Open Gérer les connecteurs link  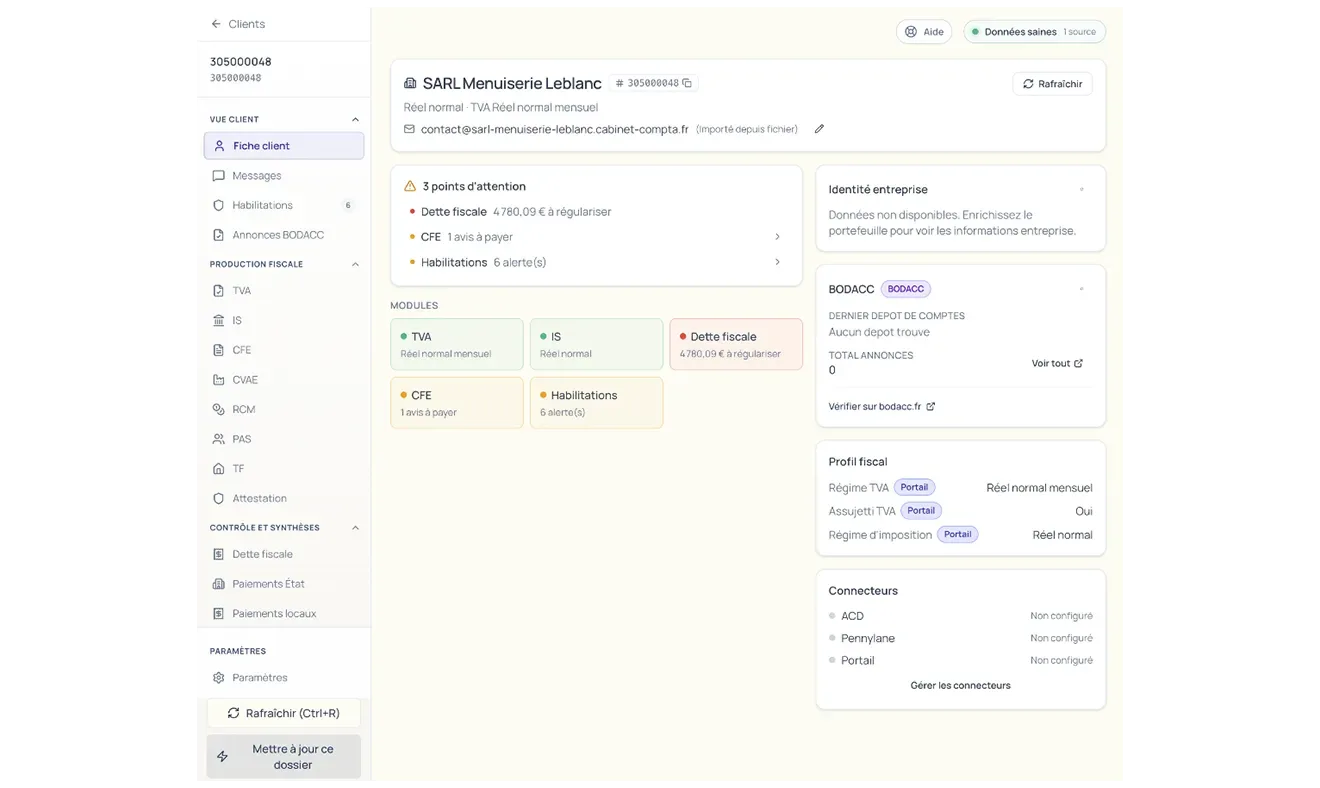pyautogui.click(x=960, y=686)
